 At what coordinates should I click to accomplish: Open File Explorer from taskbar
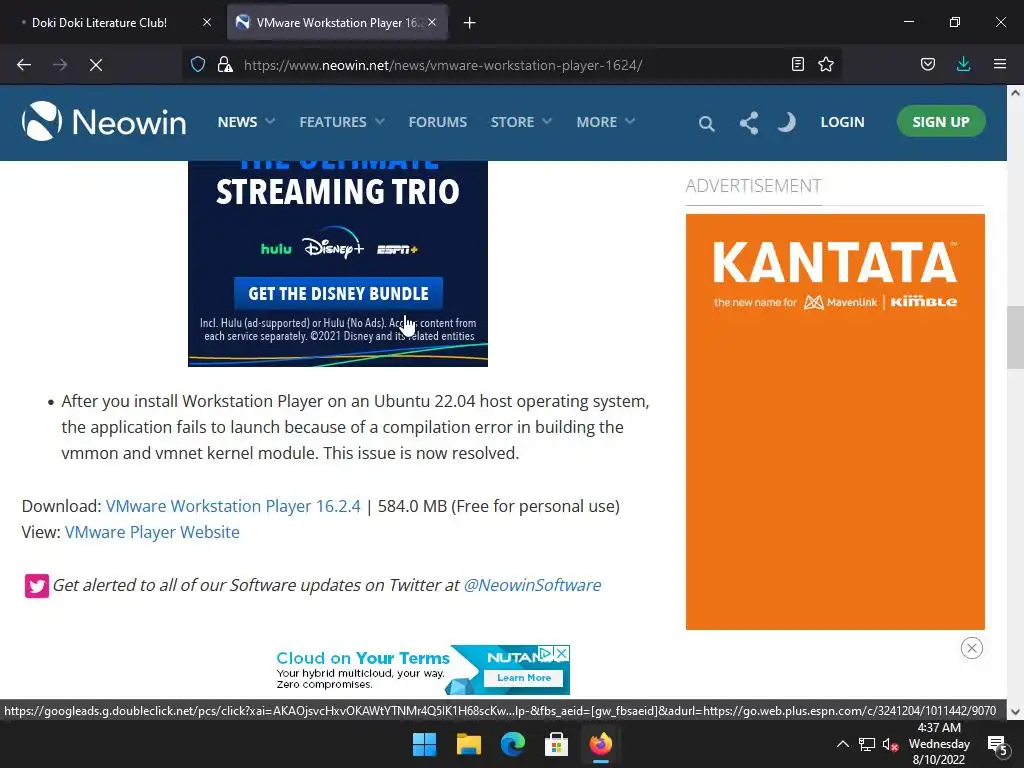coord(468,744)
